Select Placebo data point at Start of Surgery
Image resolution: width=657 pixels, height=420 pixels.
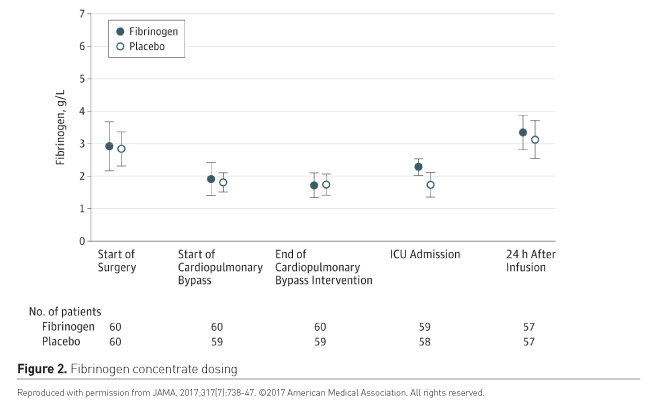click(121, 149)
